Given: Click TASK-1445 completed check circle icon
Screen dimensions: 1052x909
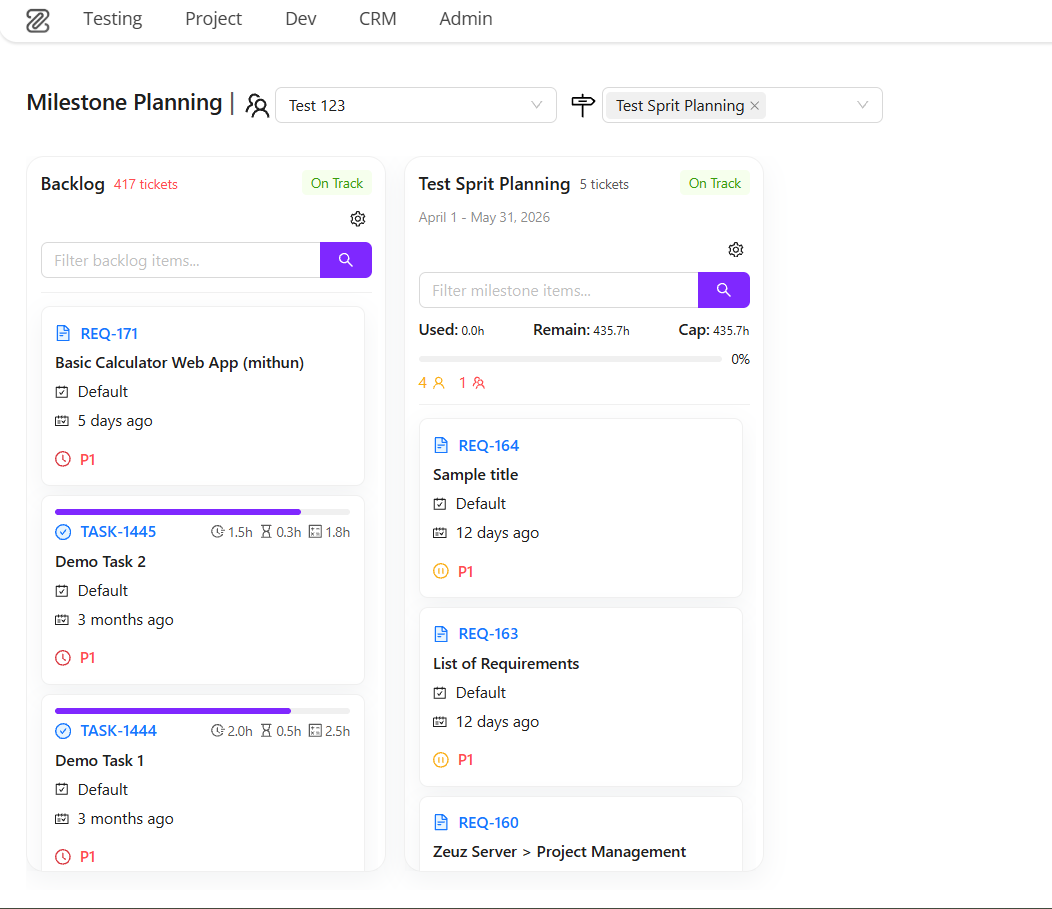Looking at the screenshot, I should point(62,532).
